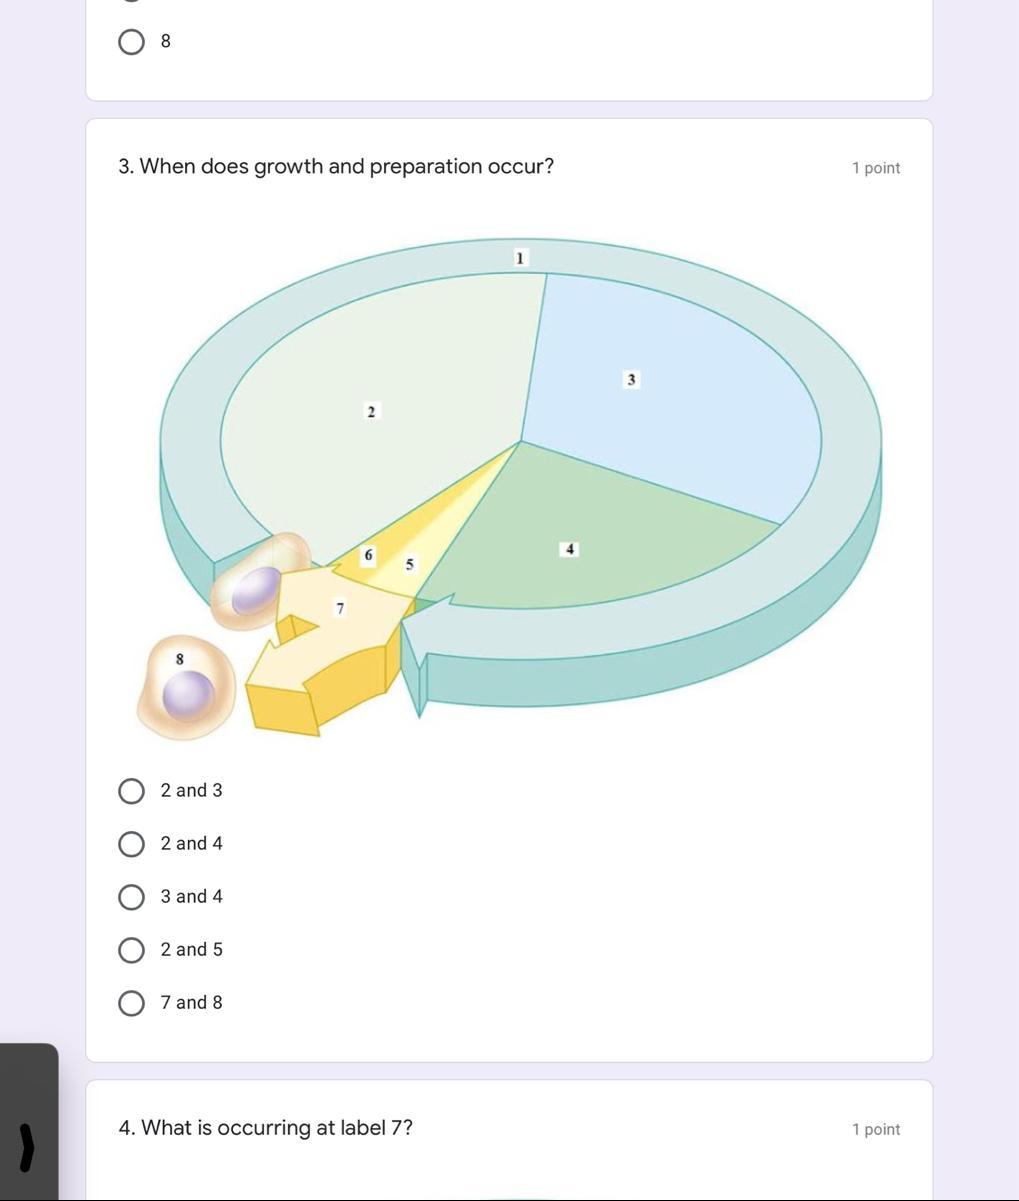Click the pale green segment labeled 2

click(x=372, y=411)
